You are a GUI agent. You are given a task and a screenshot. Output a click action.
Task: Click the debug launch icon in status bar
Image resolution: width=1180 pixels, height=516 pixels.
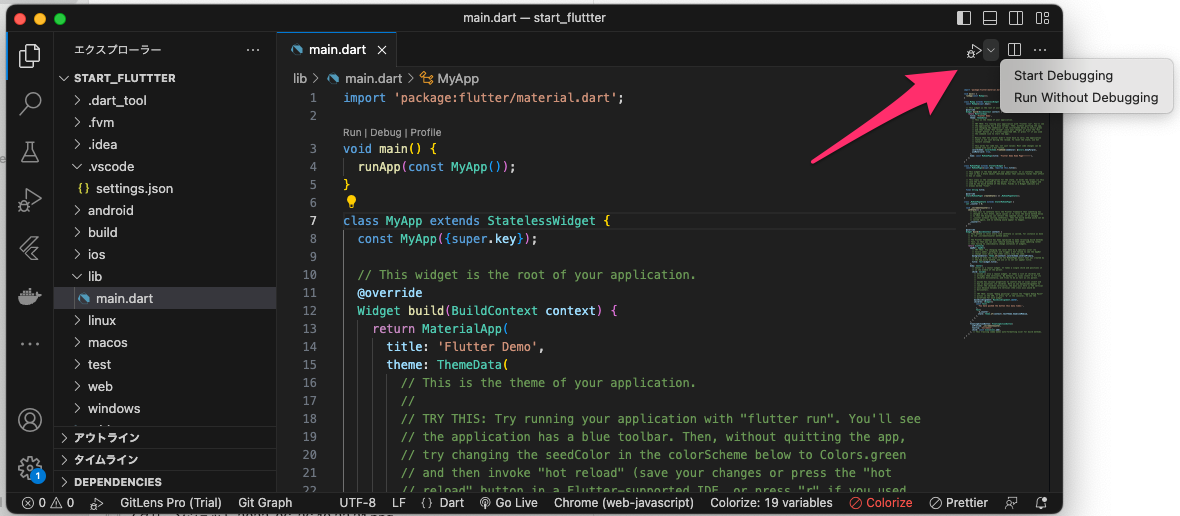(96, 502)
